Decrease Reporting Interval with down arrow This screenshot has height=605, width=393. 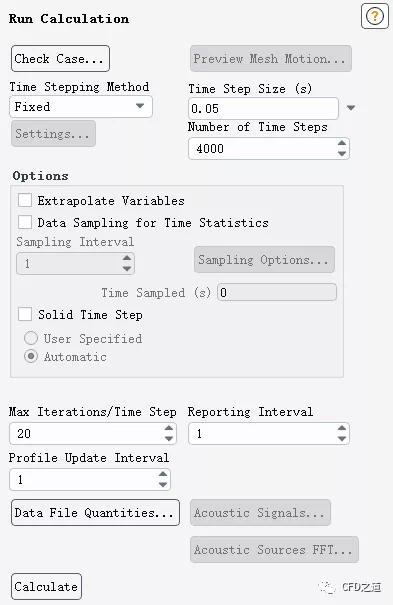point(342,438)
